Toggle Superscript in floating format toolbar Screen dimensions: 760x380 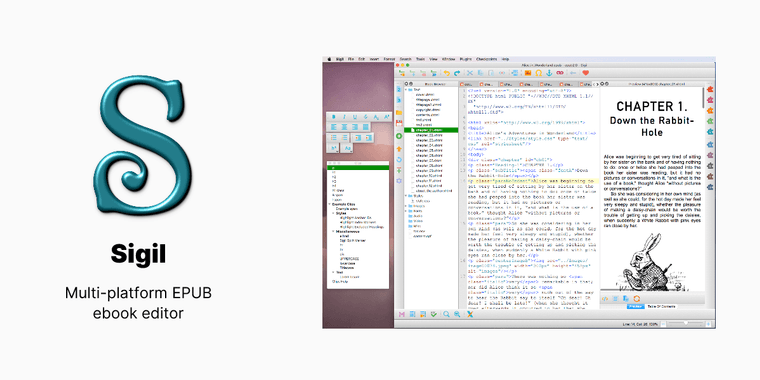[386, 117]
